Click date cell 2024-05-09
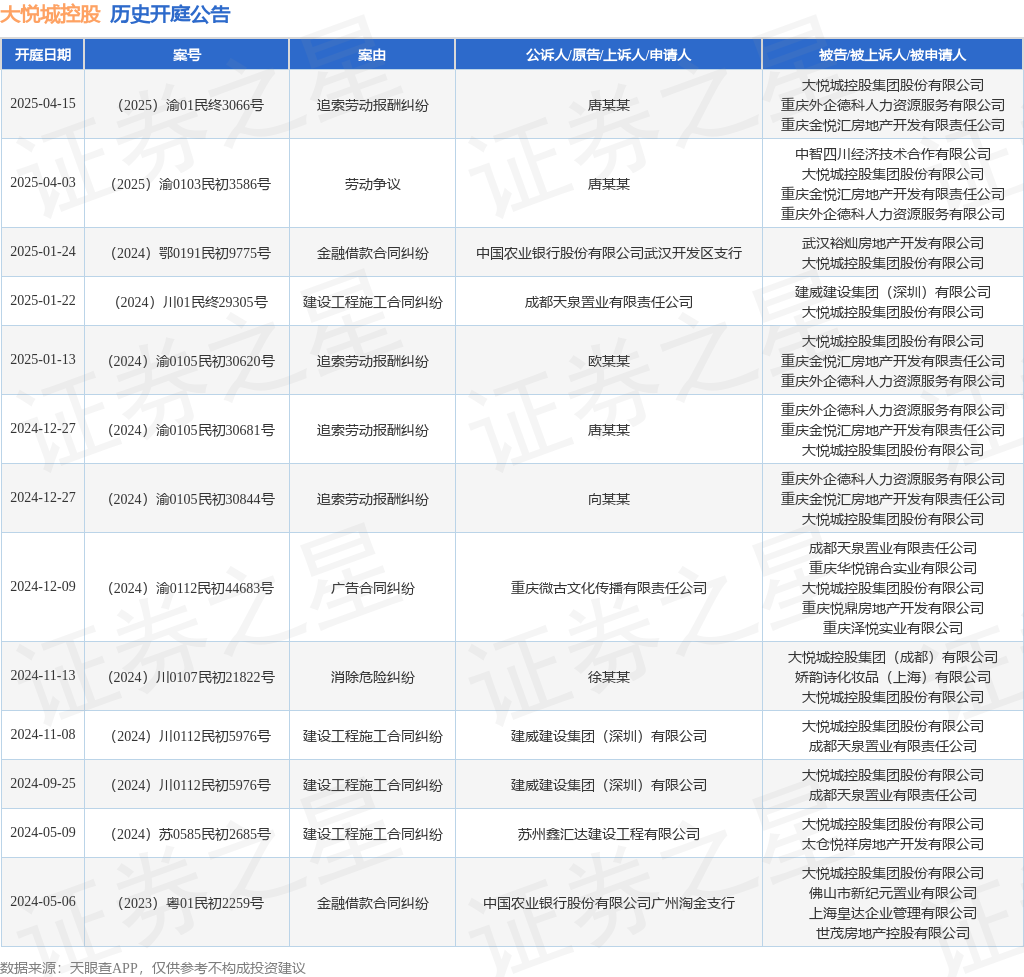The height and width of the screenshot is (977, 1024). click(x=43, y=833)
